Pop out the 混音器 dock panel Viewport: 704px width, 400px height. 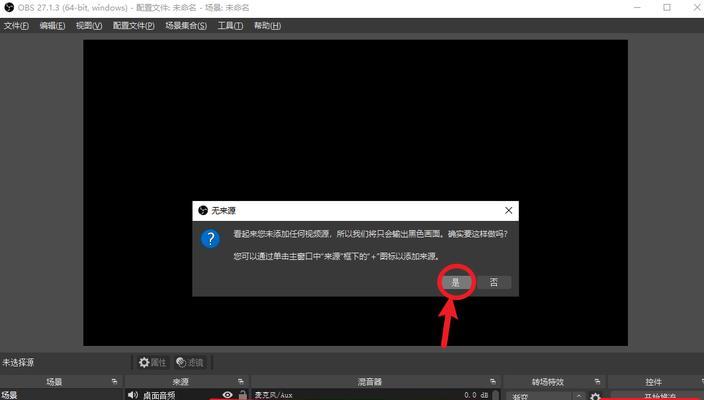coord(493,382)
